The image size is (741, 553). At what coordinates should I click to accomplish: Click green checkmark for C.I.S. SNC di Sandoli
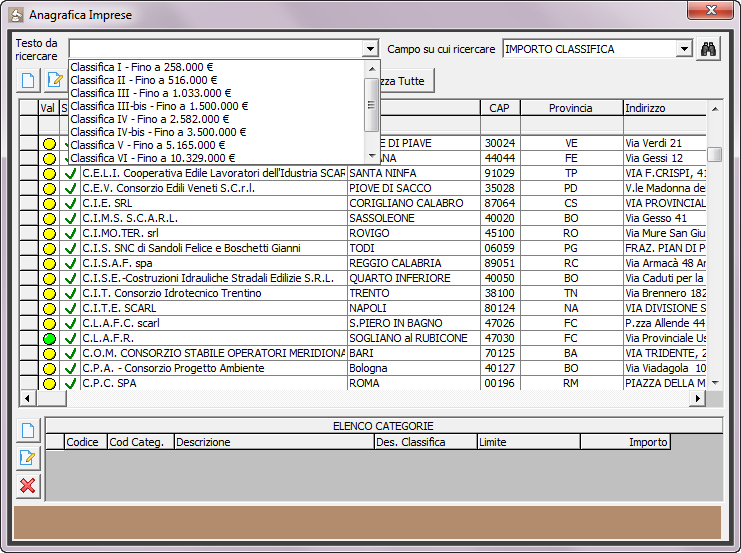(x=70, y=249)
